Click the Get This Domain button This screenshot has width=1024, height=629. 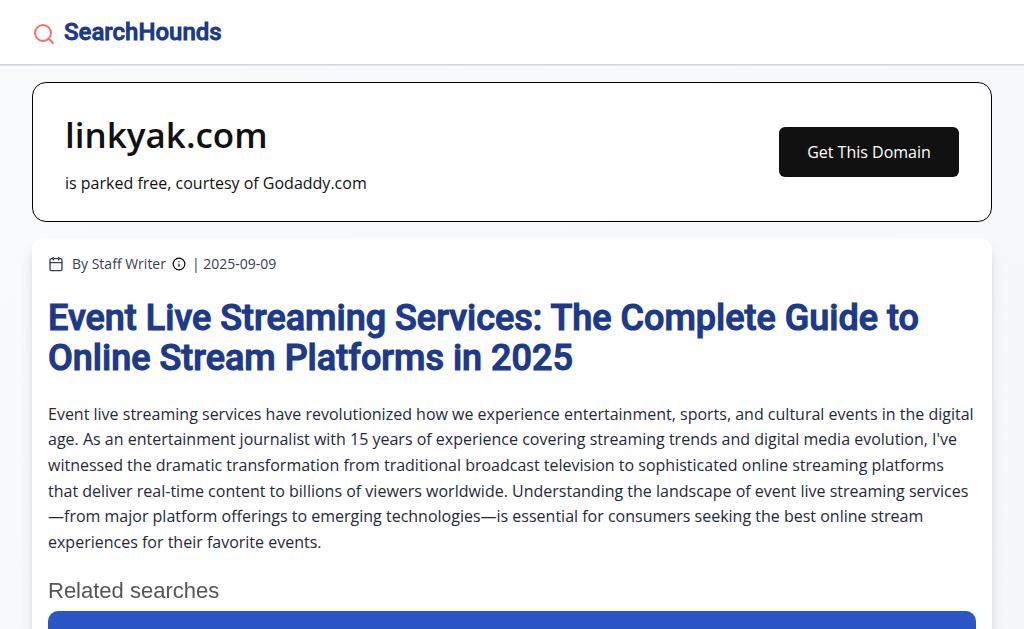coord(869,152)
